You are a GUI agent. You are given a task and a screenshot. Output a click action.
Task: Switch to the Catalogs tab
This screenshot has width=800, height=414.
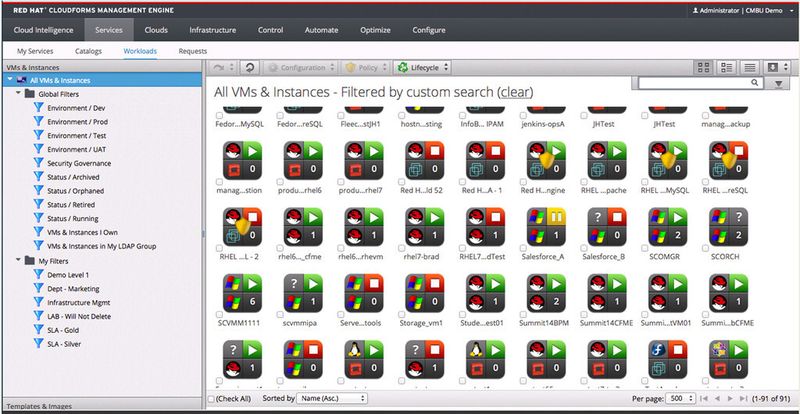coord(88,51)
